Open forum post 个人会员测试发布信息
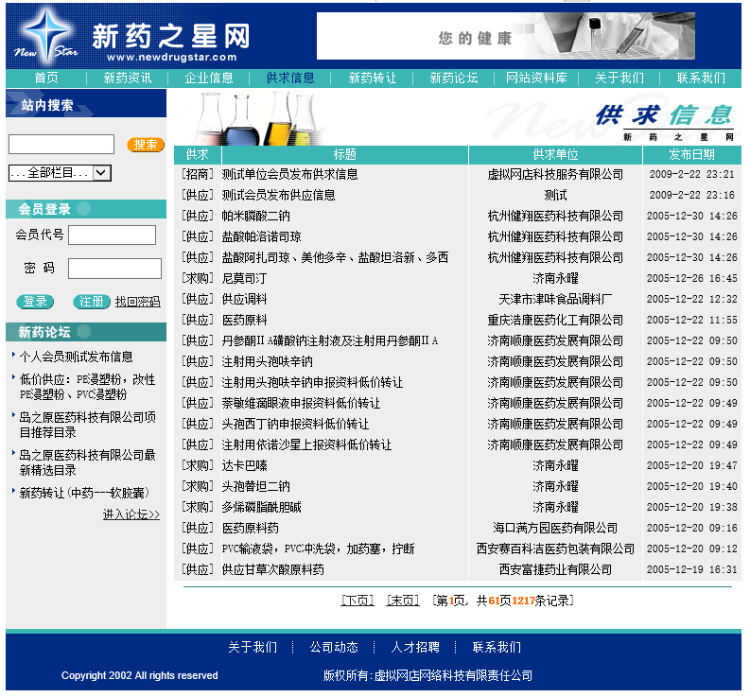The height and width of the screenshot is (697, 750). (76, 357)
